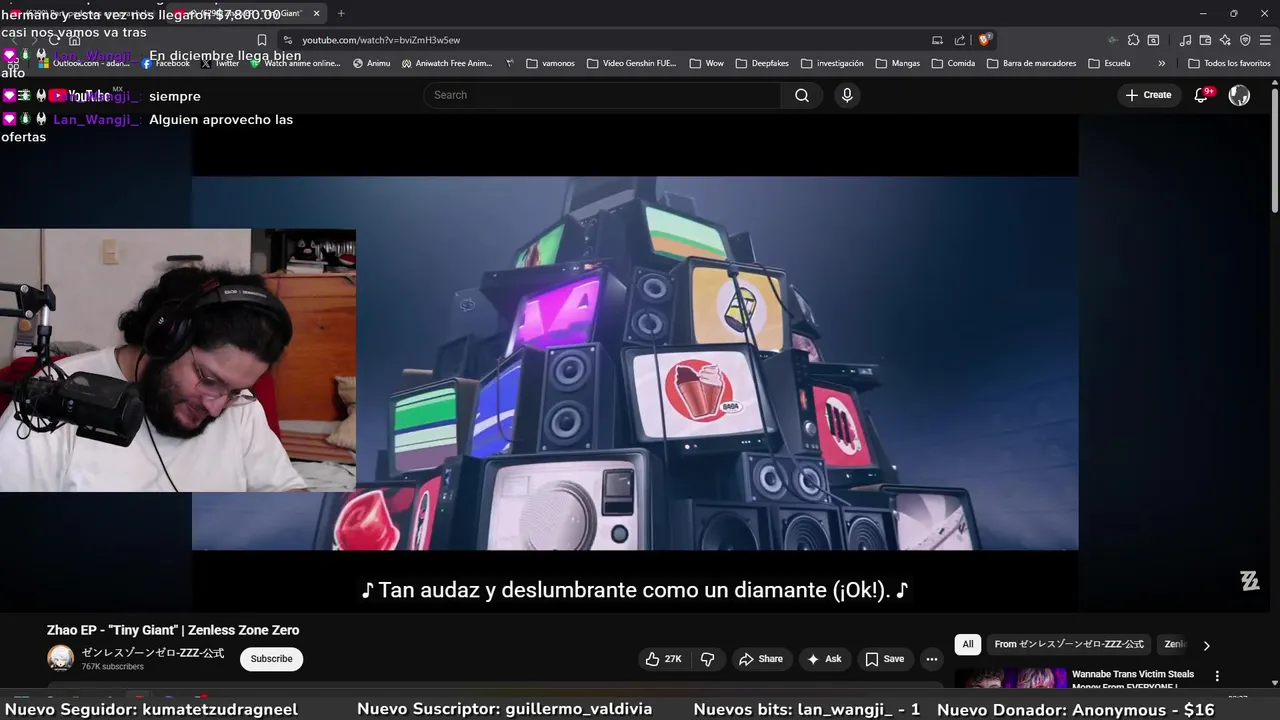Expand the Video Genshin FUE bookmark folder
1280x720 pixels.
tap(631, 63)
